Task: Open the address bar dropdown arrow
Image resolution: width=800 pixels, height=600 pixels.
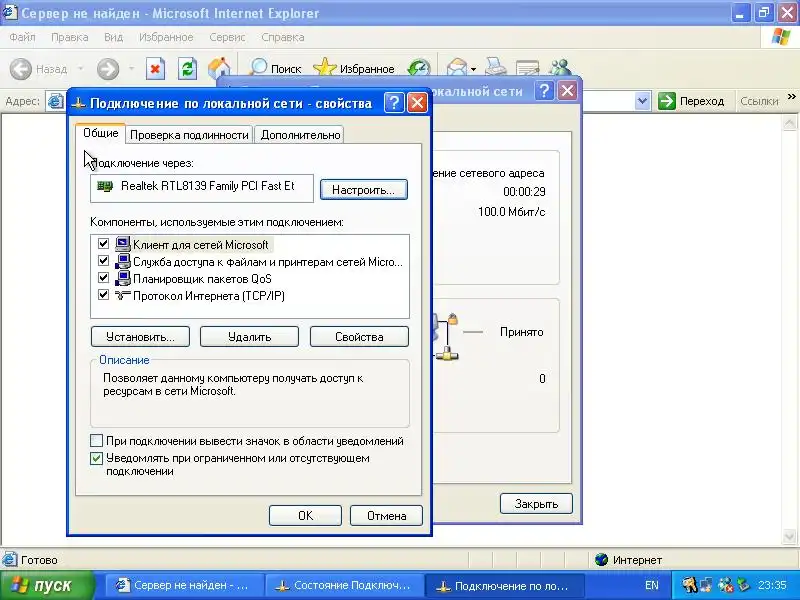Action: (642, 101)
